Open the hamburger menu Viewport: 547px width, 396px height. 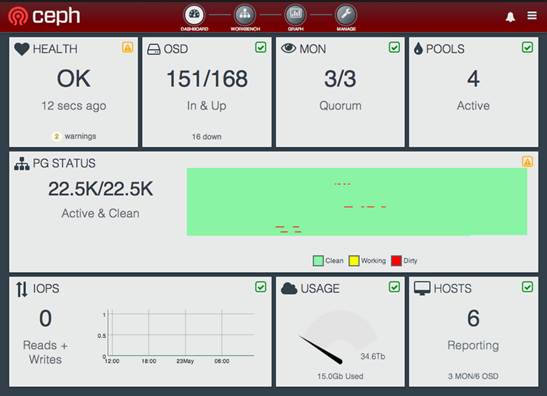pos(532,15)
